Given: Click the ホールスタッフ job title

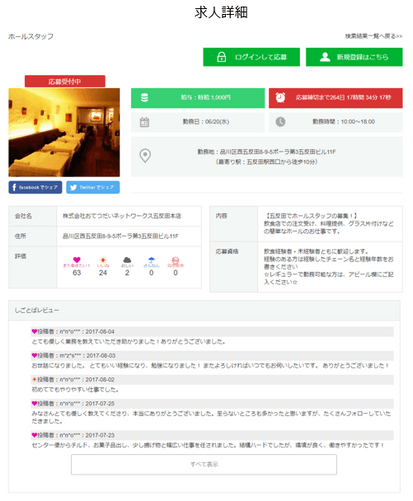Looking at the screenshot, I should pos(31,37).
